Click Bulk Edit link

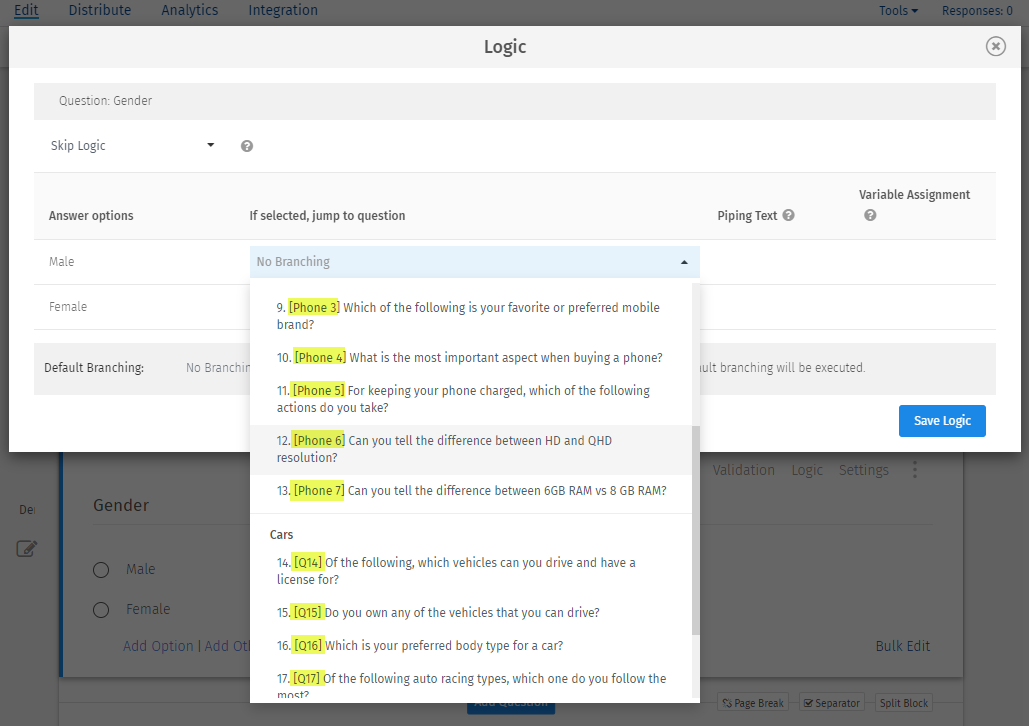(x=902, y=646)
